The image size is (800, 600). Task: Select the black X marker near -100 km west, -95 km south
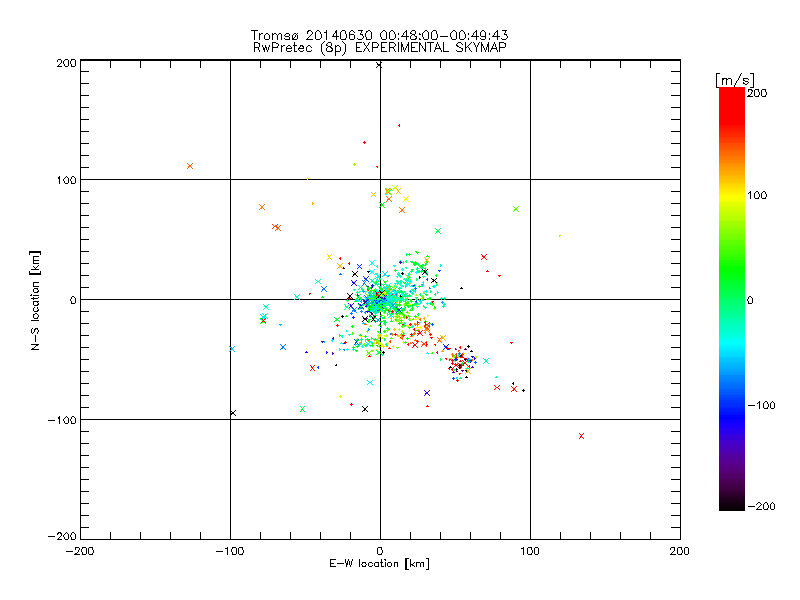(x=233, y=413)
